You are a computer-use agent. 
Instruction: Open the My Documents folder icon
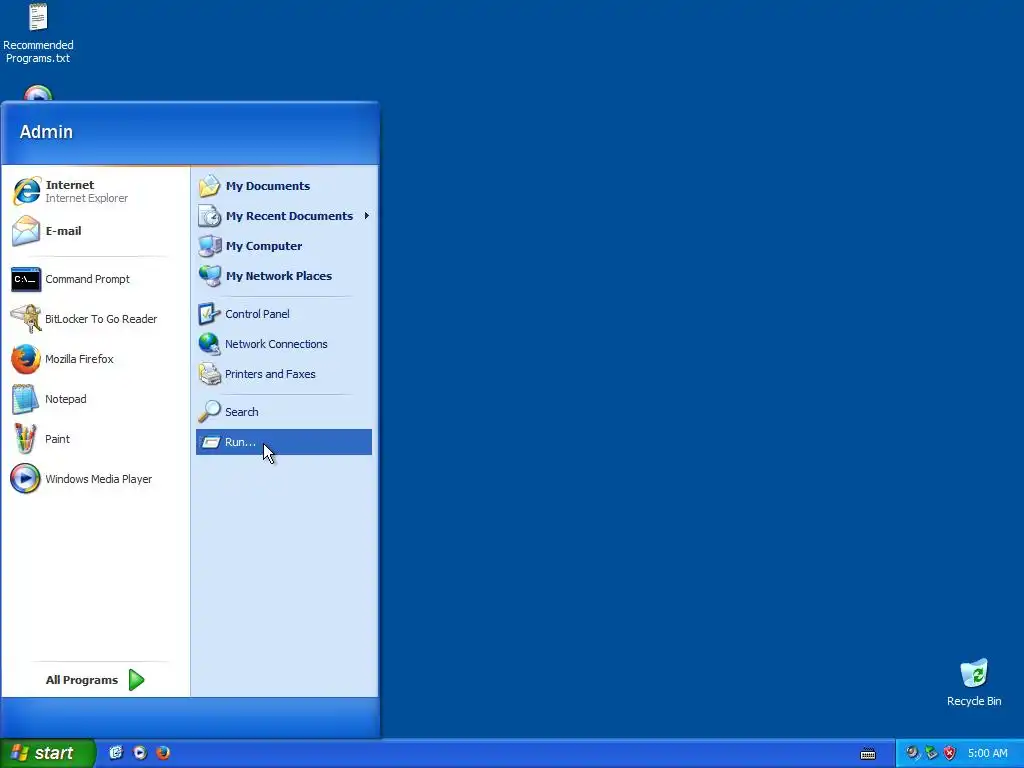point(210,186)
